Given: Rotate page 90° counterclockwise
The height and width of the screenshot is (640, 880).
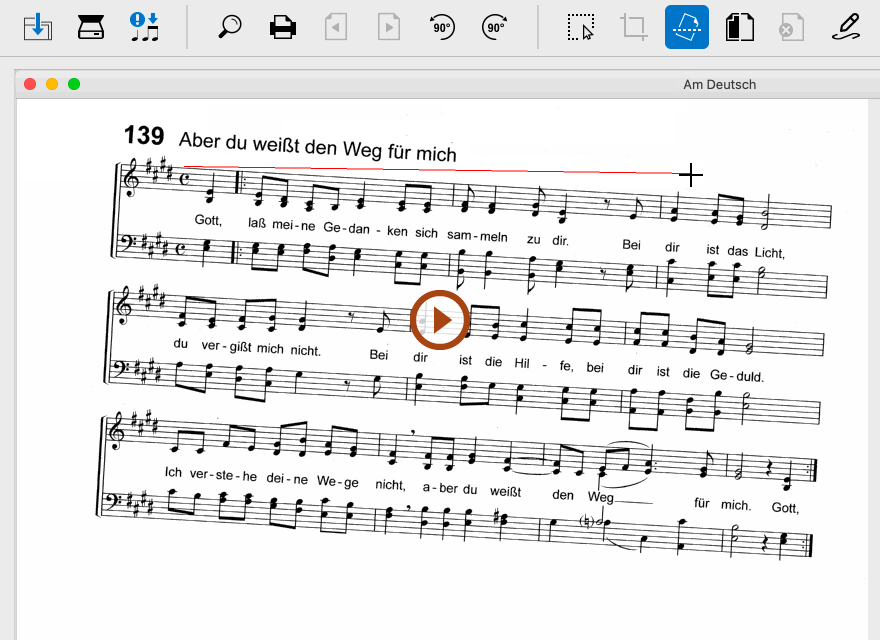Looking at the screenshot, I should (x=441, y=27).
